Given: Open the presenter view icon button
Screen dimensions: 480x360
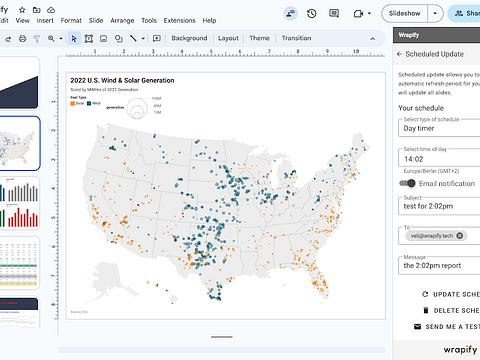Looking at the screenshot, I should (290, 13).
